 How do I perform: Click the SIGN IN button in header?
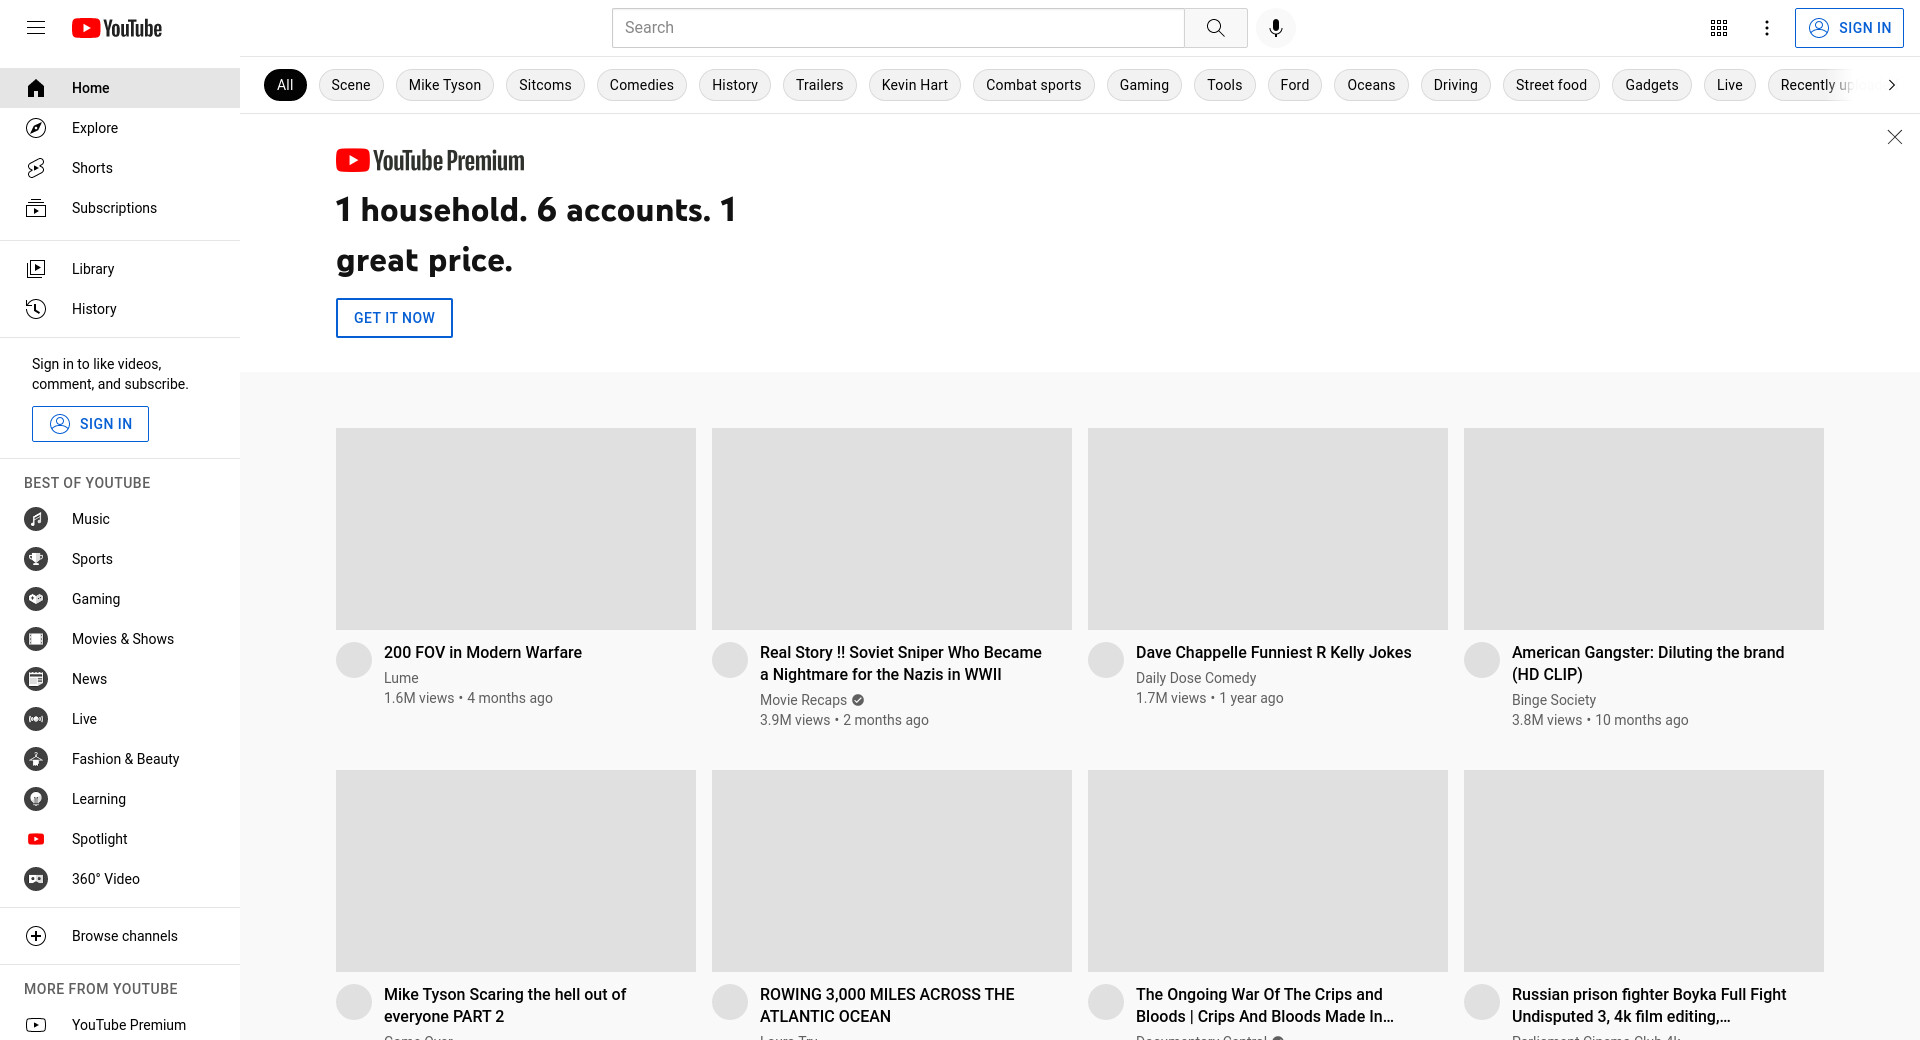pos(1849,28)
